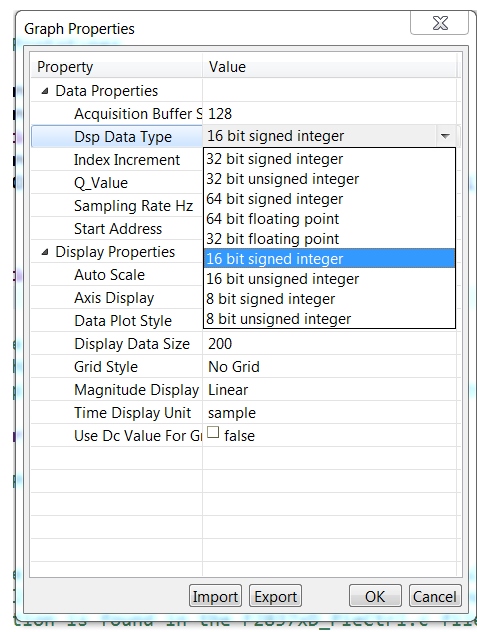Open the Dsp Data Type dropdown arrow
477x632 pixels.
pos(445,136)
